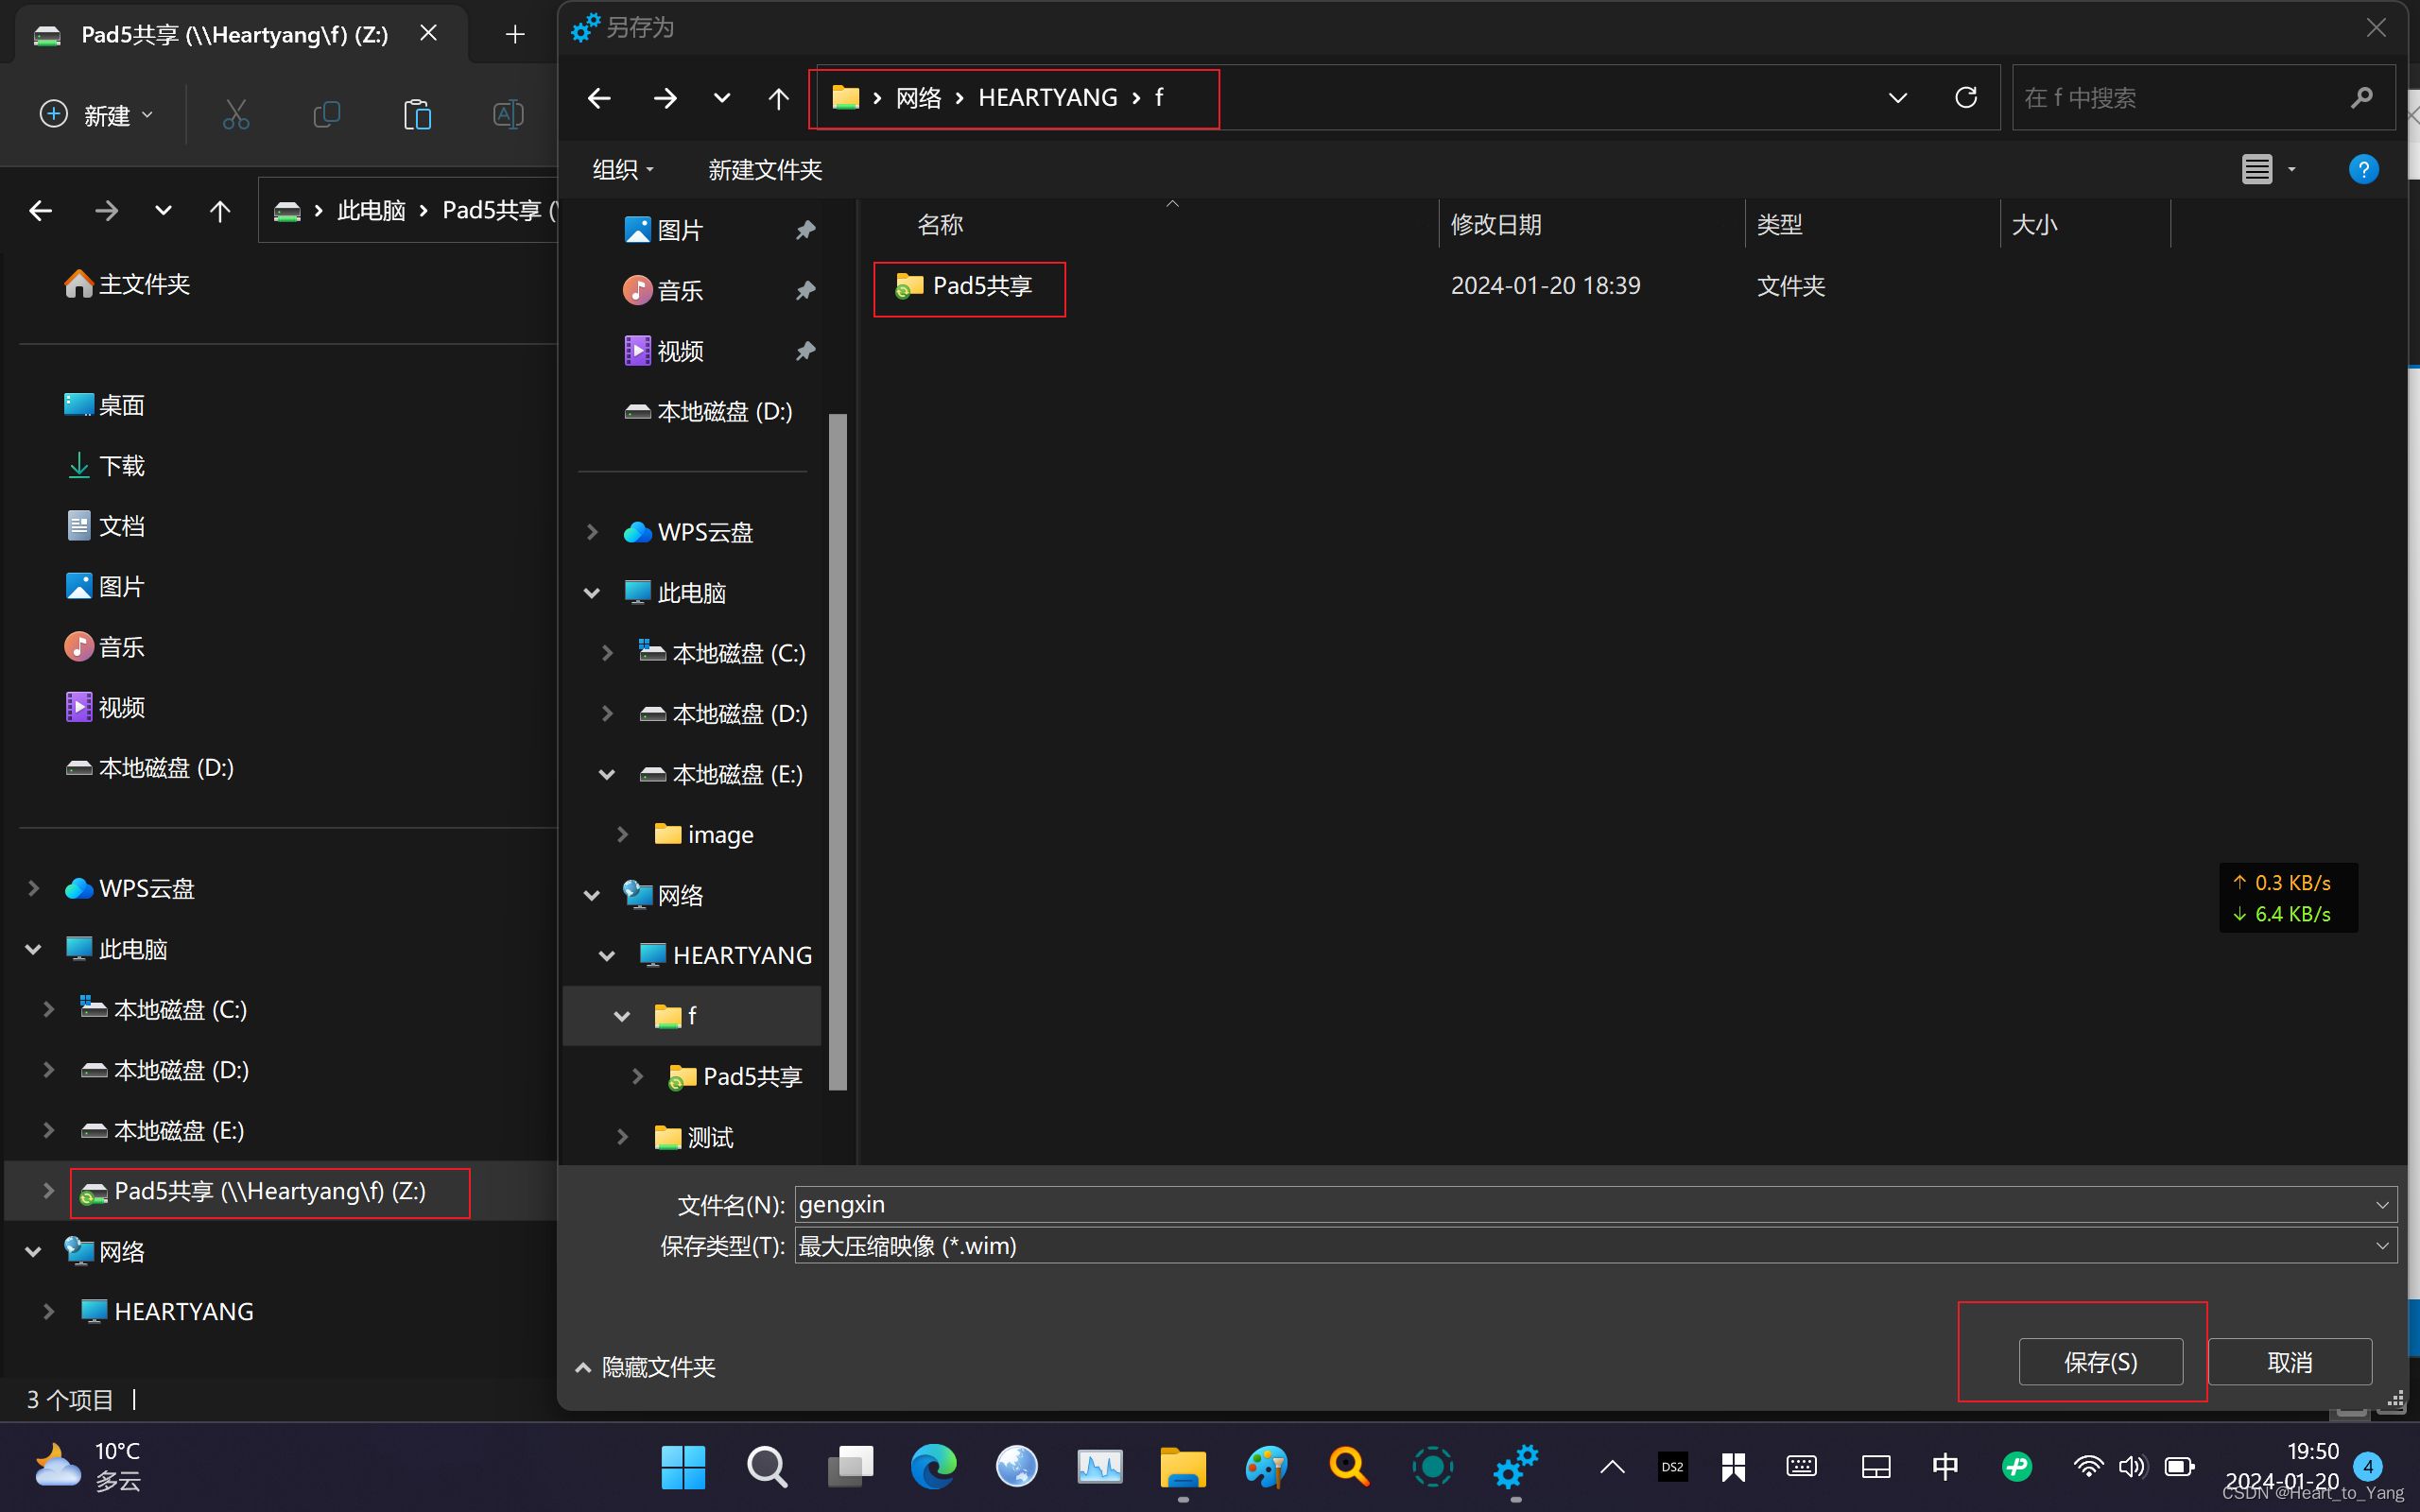This screenshot has width=2420, height=1512.
Task: Click the Back arrow in Save As dialog
Action: pyautogui.click(x=599, y=98)
